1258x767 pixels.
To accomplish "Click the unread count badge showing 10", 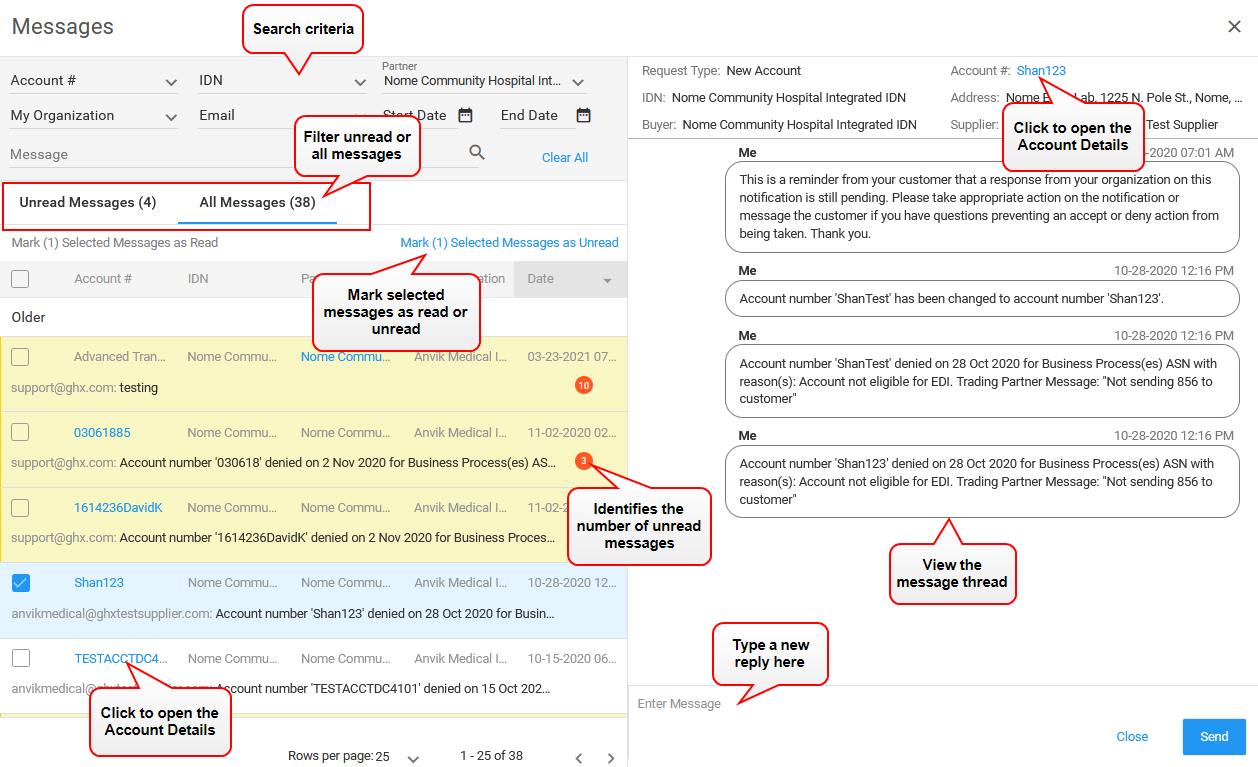I will [584, 384].
